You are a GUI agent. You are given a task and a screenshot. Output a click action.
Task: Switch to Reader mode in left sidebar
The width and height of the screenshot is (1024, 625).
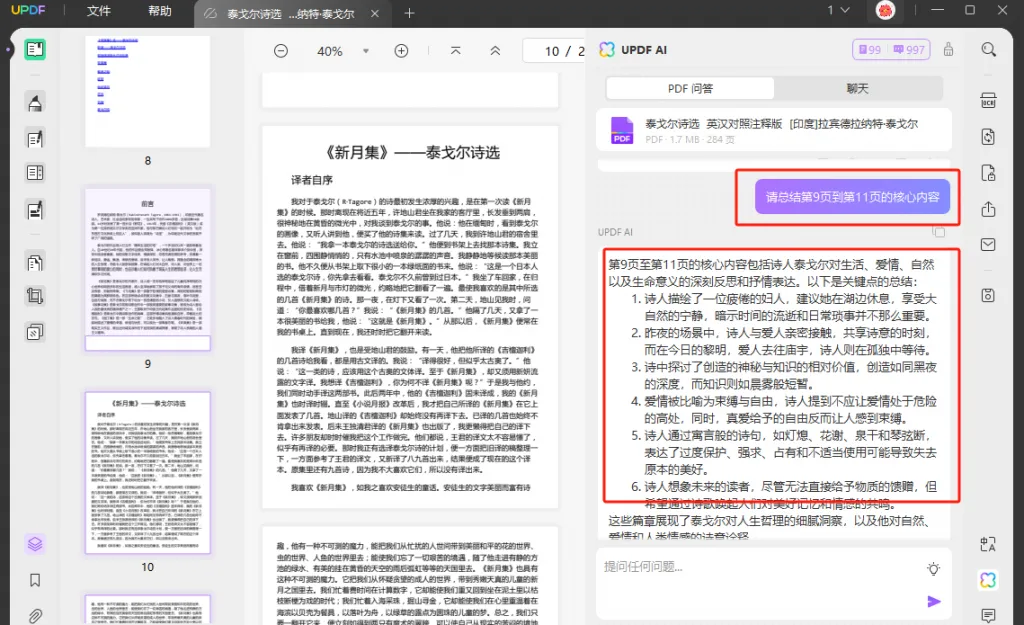click(x=35, y=50)
